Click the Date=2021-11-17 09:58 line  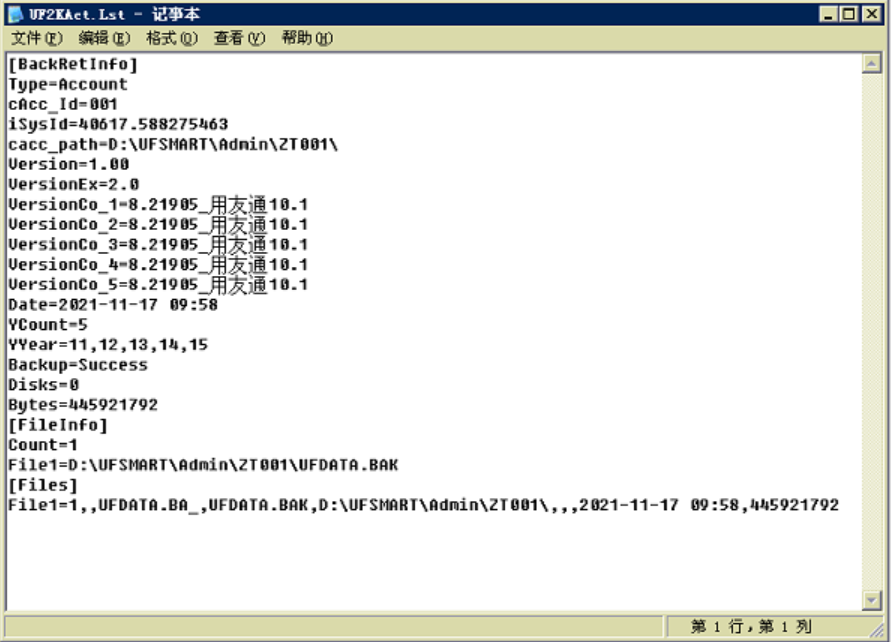(113, 305)
